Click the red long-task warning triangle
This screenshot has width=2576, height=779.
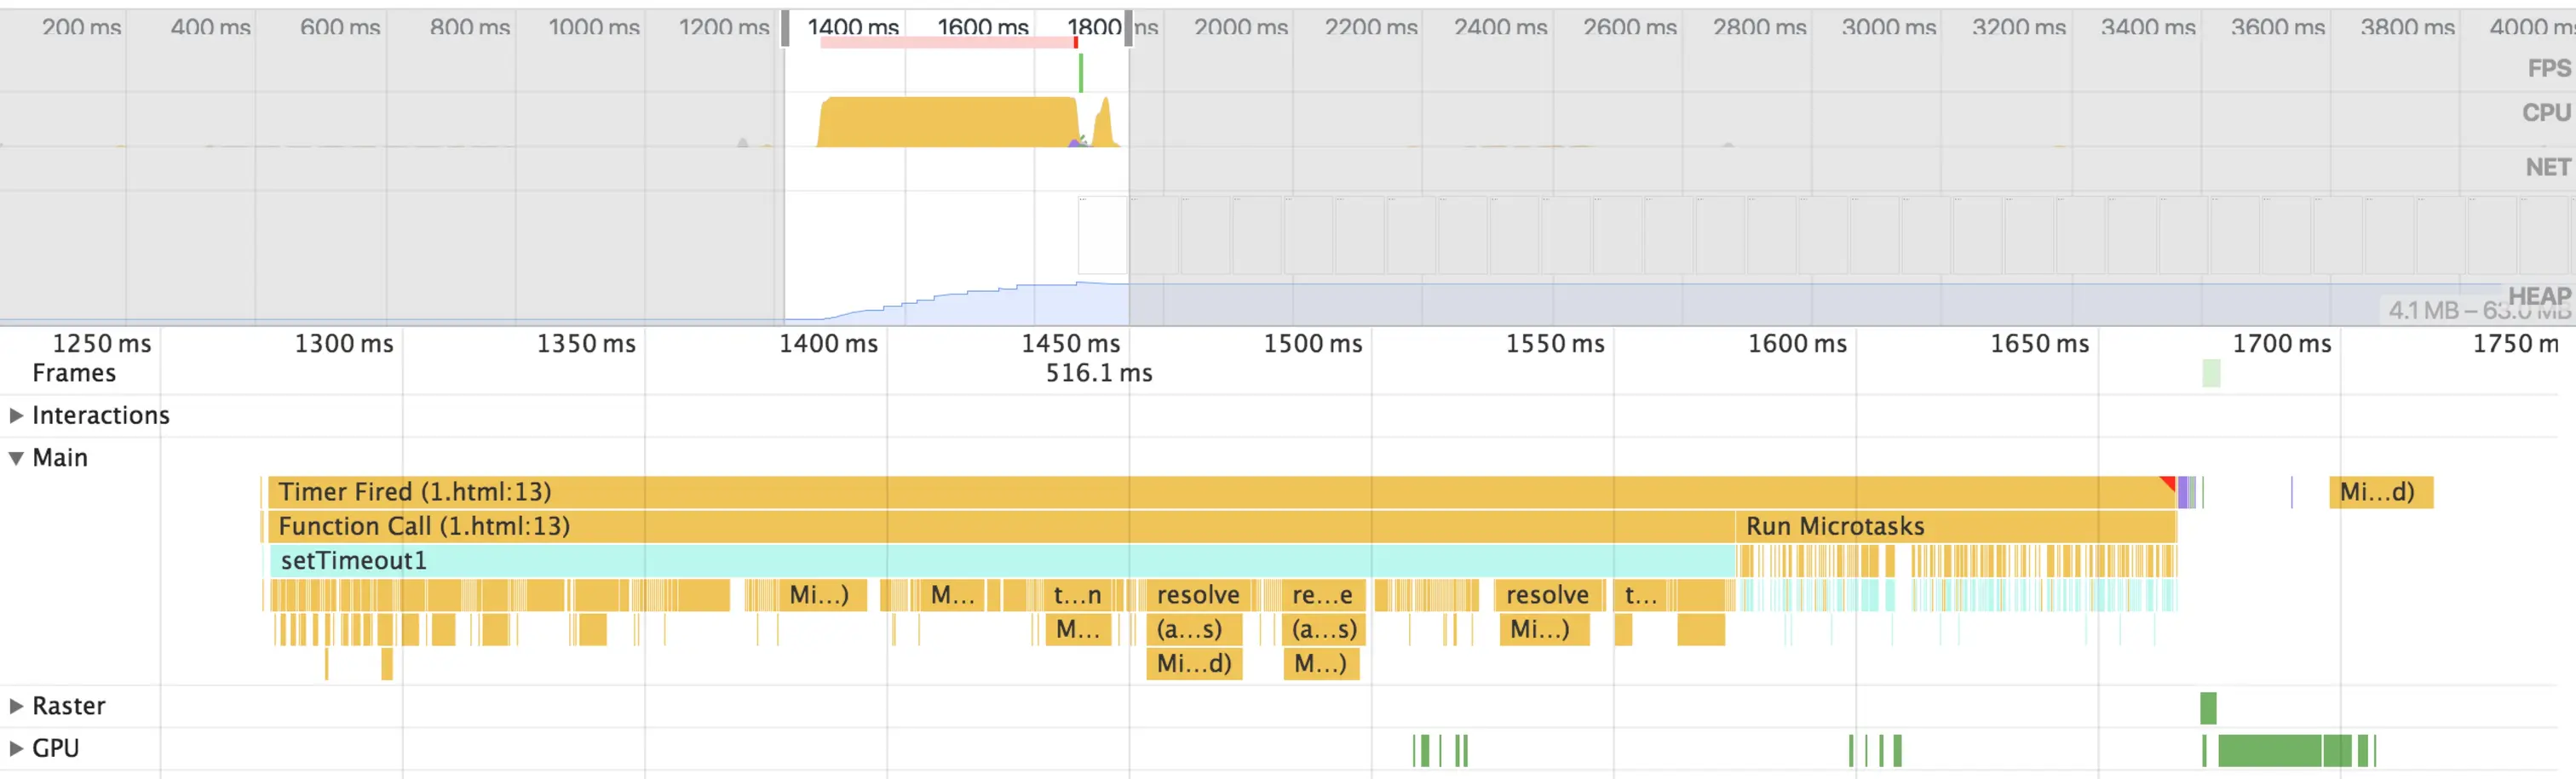tap(2168, 484)
